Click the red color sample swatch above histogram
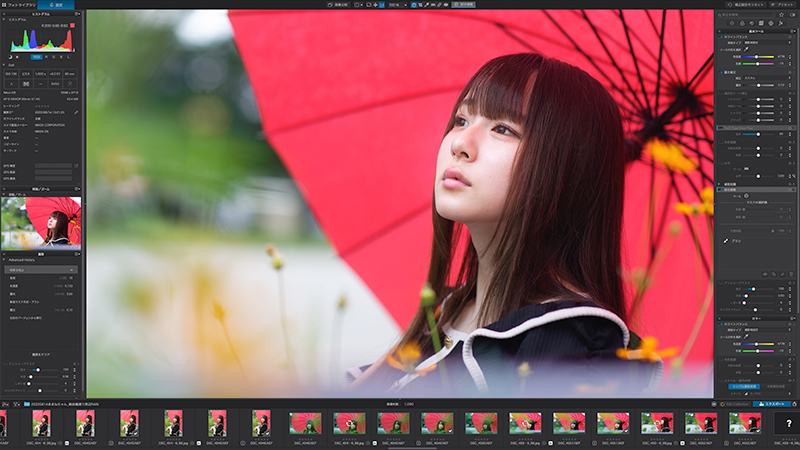The height and width of the screenshot is (450, 800). (72, 26)
